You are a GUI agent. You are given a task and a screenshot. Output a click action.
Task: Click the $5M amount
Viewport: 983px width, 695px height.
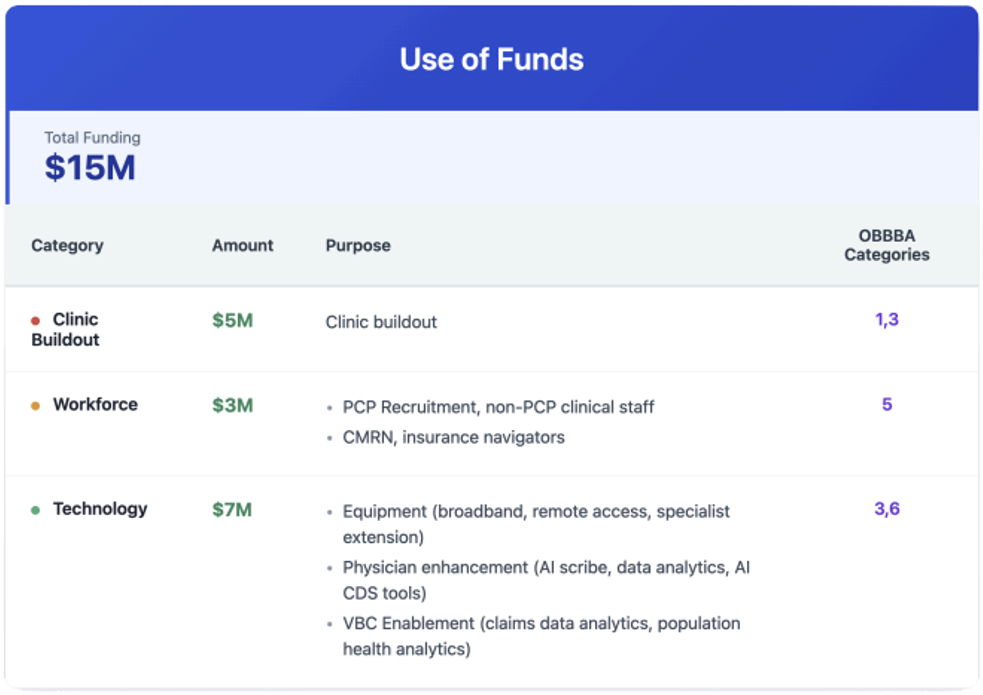coord(232,321)
